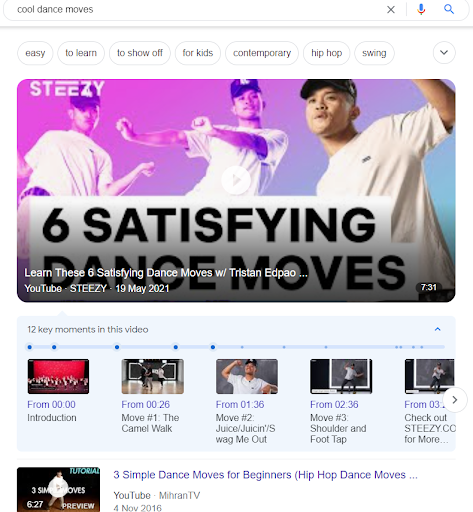Collapse the '12 key moments' panel
This screenshot has height=512, width=473.
point(438,329)
